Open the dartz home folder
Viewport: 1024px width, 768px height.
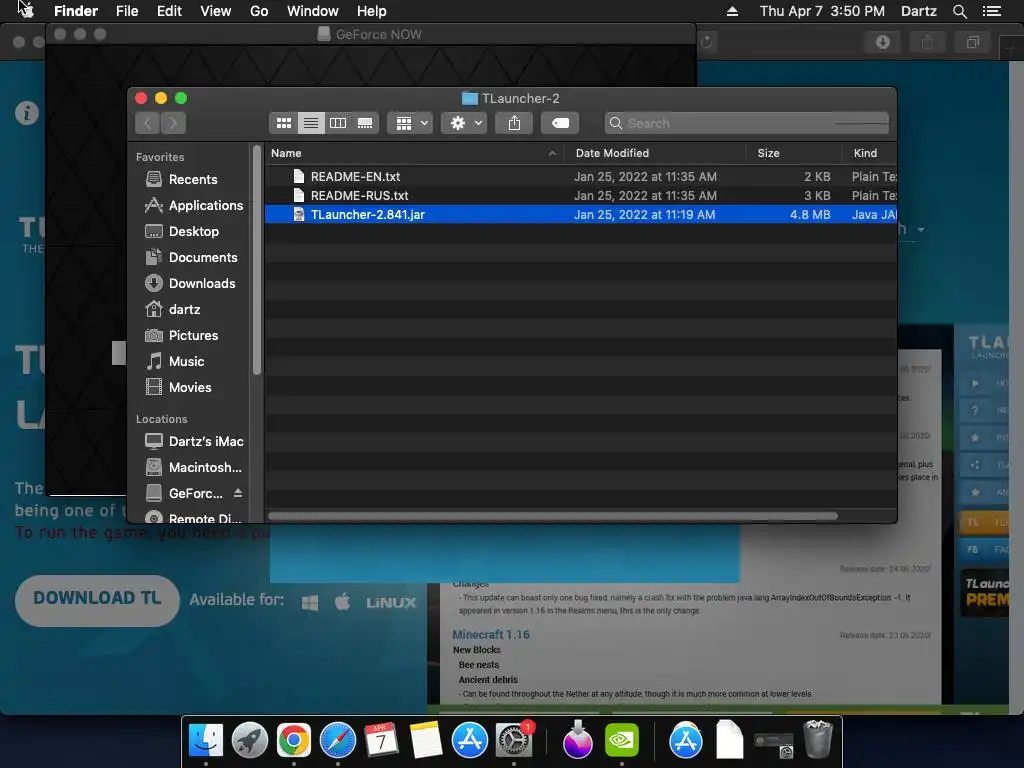point(173,309)
